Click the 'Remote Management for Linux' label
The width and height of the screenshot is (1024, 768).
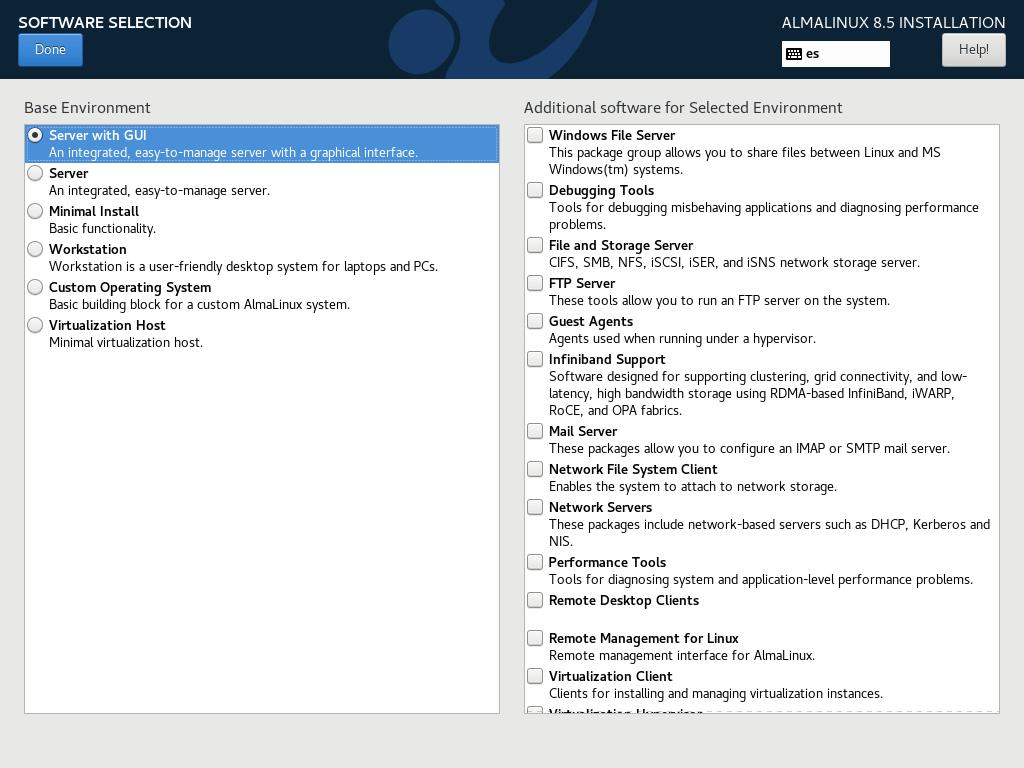point(644,638)
